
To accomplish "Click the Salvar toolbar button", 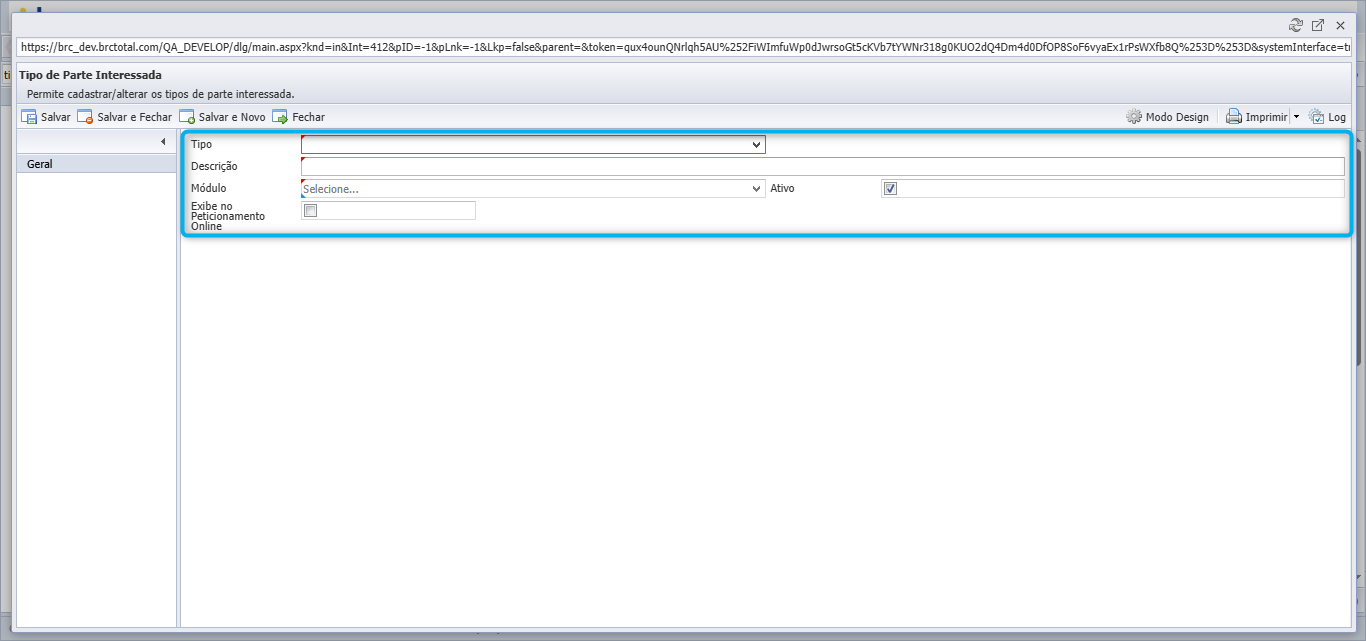I will pos(46,117).
